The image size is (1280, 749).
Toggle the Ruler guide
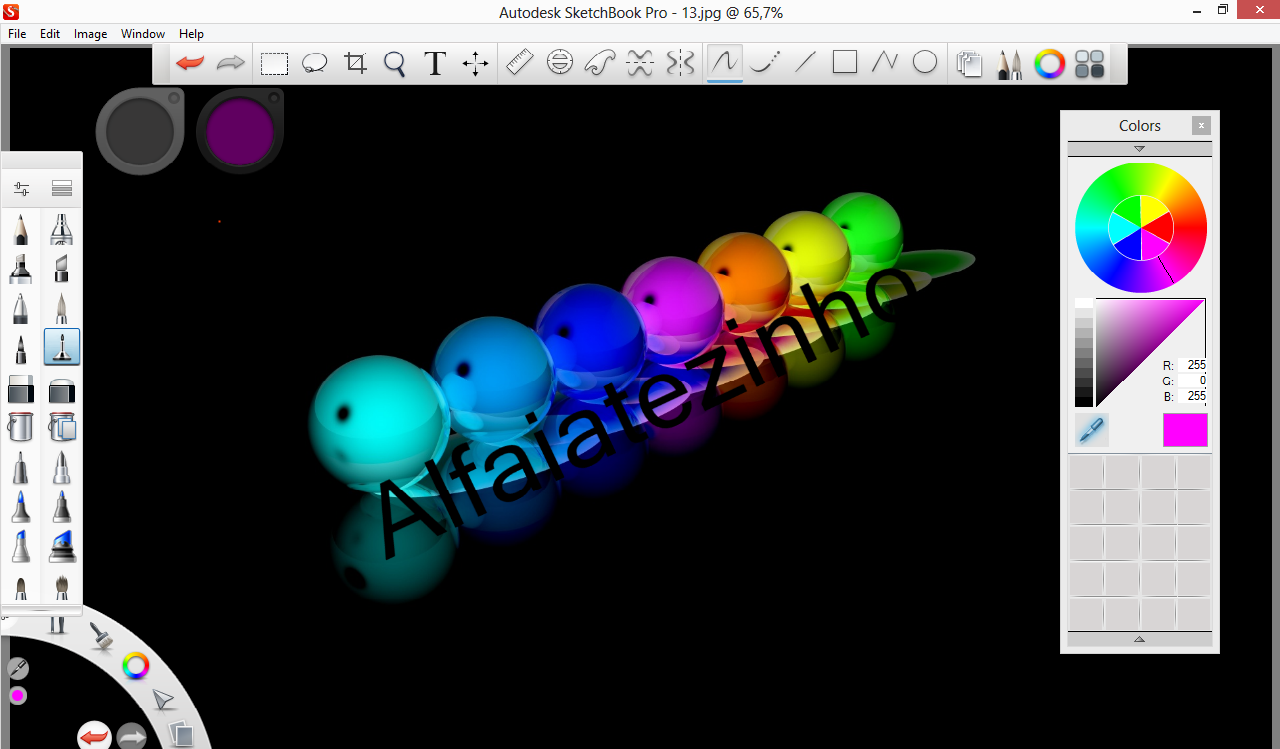pos(519,63)
